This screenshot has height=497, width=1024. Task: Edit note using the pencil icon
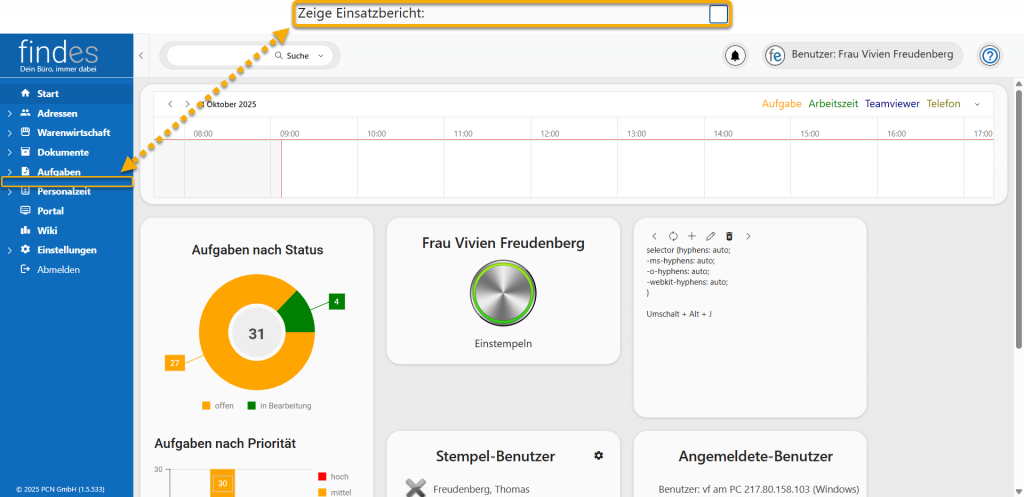(x=710, y=236)
